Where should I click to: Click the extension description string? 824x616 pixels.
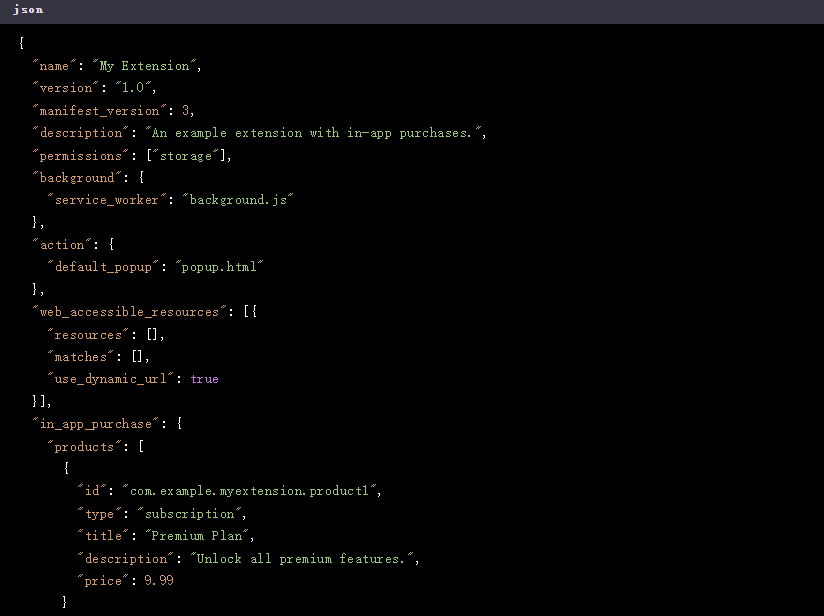[314, 133]
